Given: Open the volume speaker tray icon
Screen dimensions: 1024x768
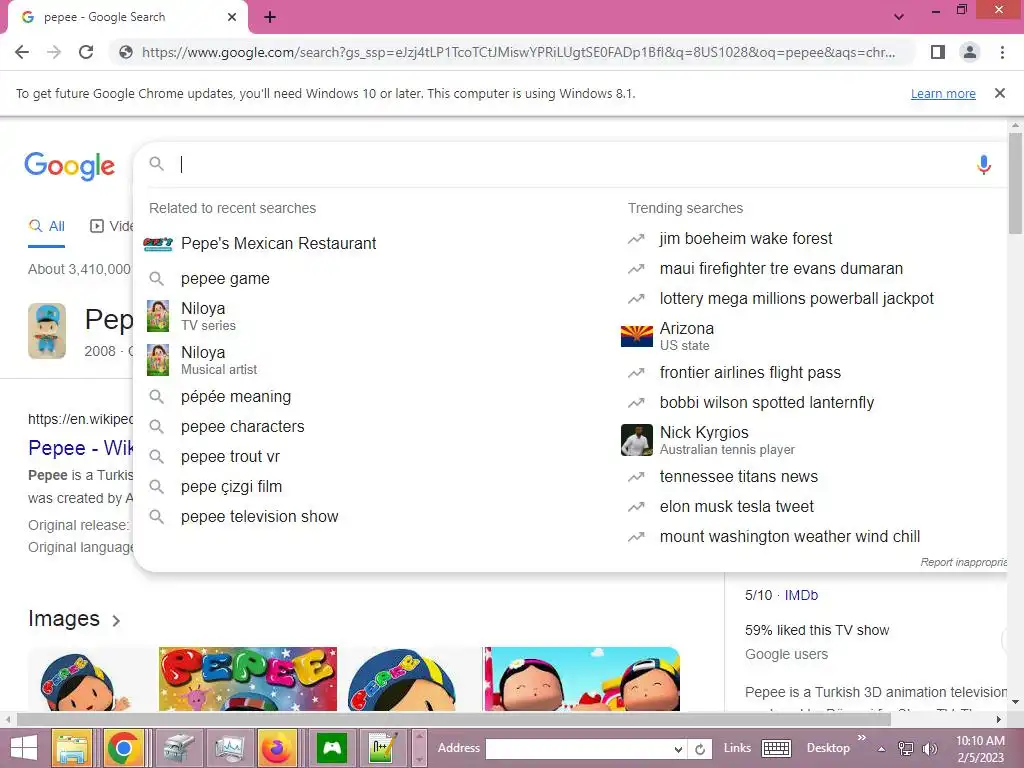Looking at the screenshot, I should pyautogui.click(x=929, y=749).
